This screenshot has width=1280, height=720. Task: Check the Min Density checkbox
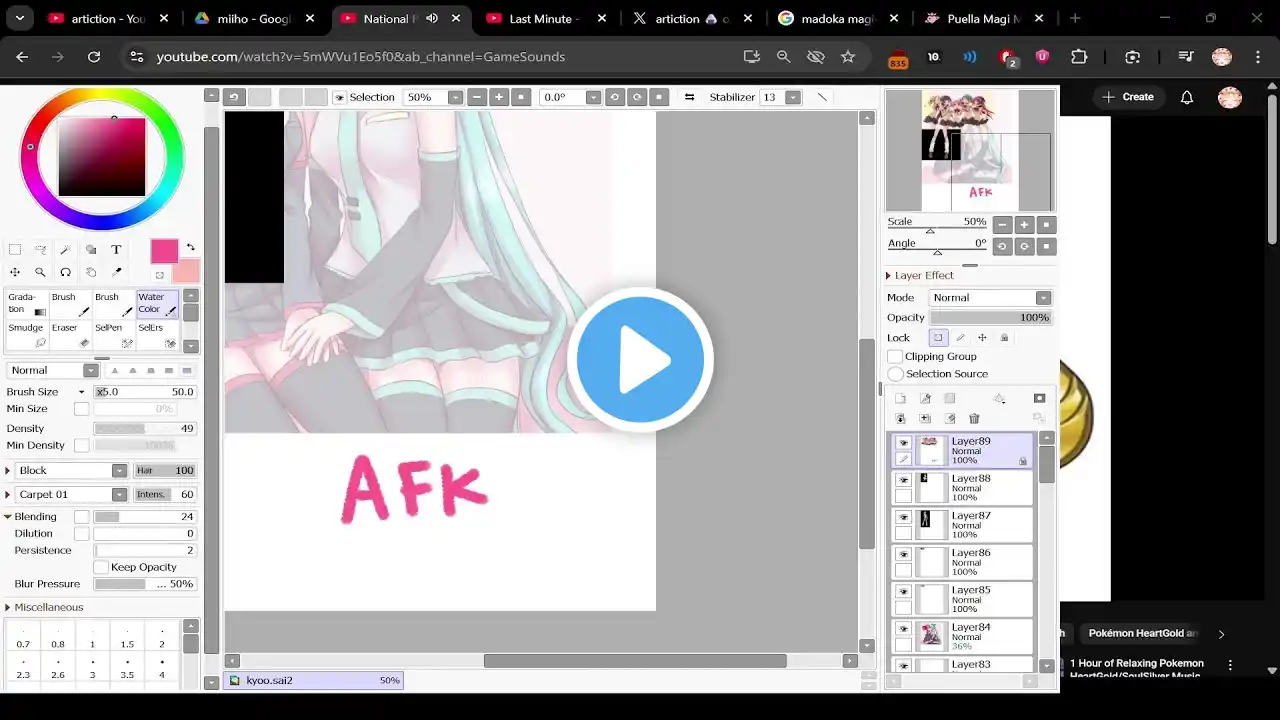tap(82, 446)
